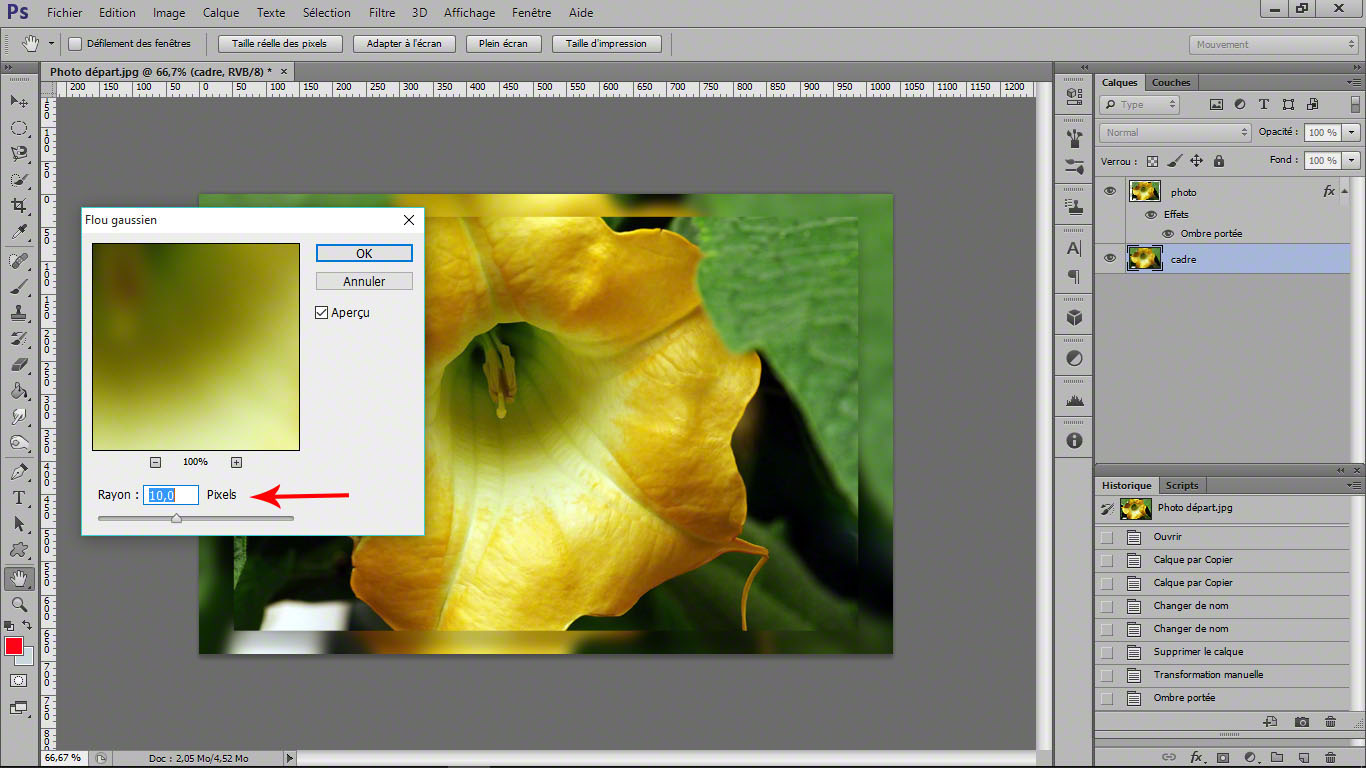Switch to the Couches tab
Screen dimensions: 1366x768
coord(1171,82)
